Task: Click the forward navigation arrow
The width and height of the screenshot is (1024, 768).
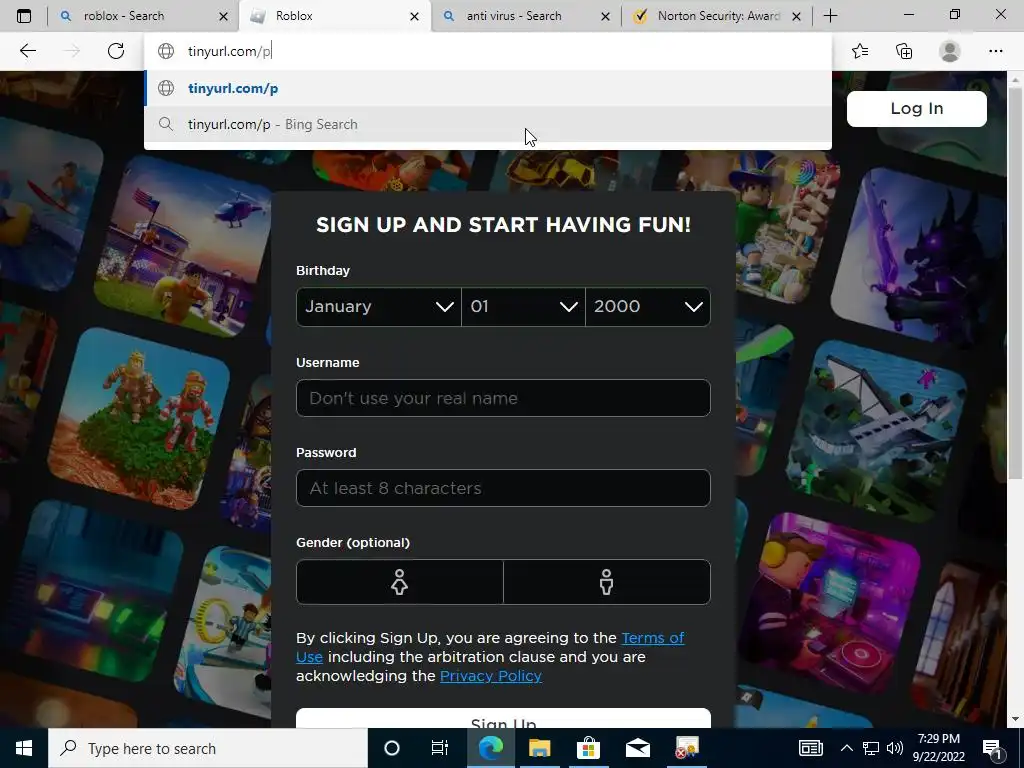Action: (72, 51)
